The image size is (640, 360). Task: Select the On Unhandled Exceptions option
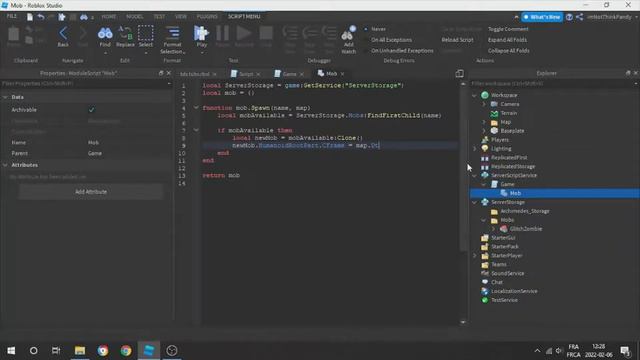coord(402,51)
